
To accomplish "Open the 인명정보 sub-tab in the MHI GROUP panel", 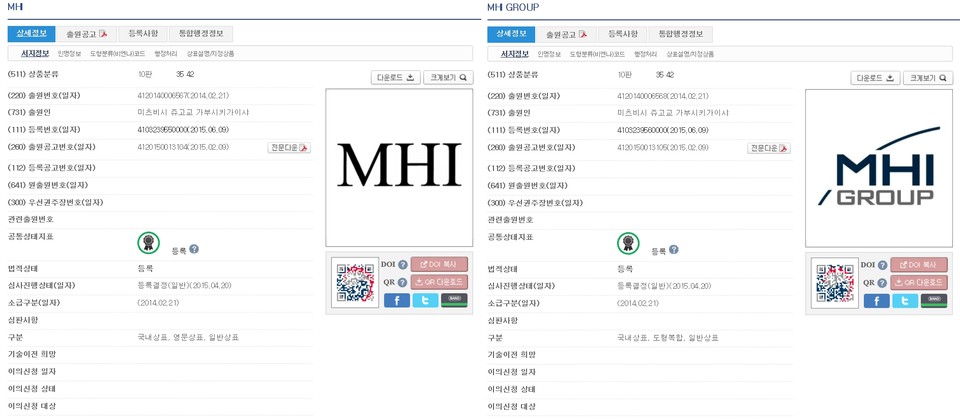I will pyautogui.click(x=549, y=54).
